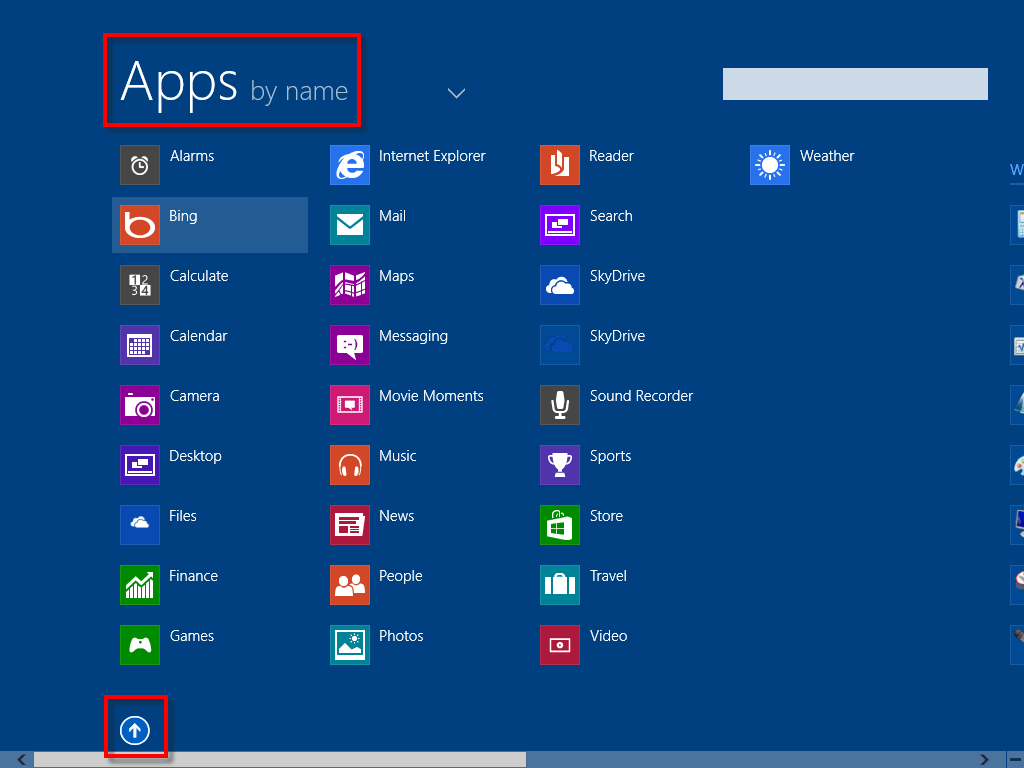Launch the Photos app icon
This screenshot has height=768, width=1024.
point(350,645)
